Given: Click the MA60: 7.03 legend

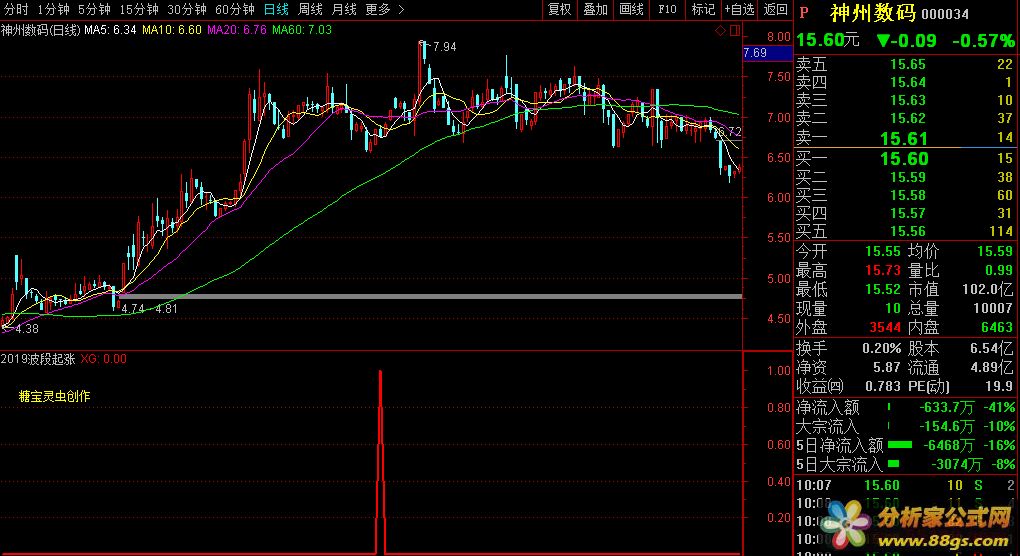Looking at the screenshot, I should coord(302,30).
